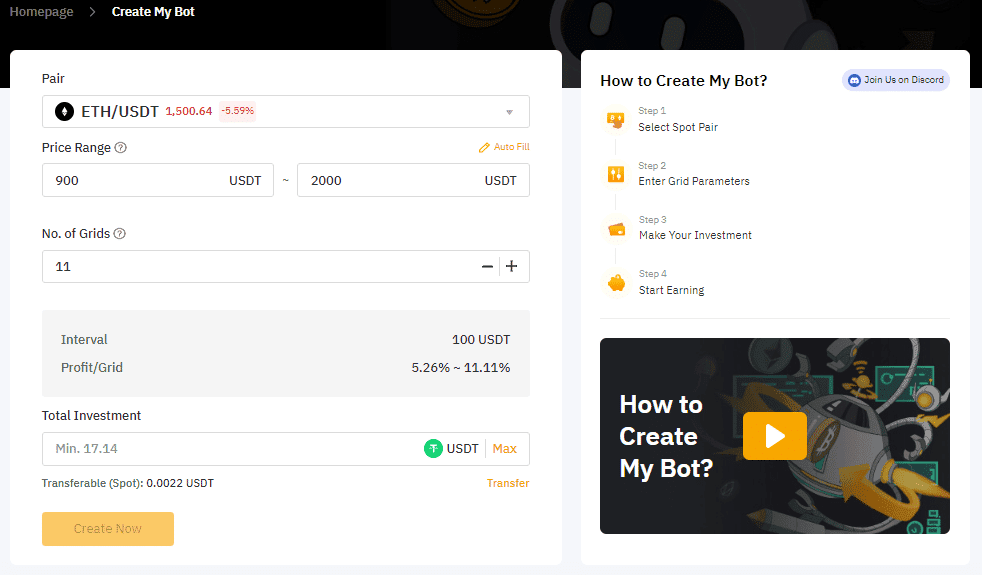Click the Profit/Grid label
Screen dimensions: 982x575
pyautogui.click(x=91, y=368)
